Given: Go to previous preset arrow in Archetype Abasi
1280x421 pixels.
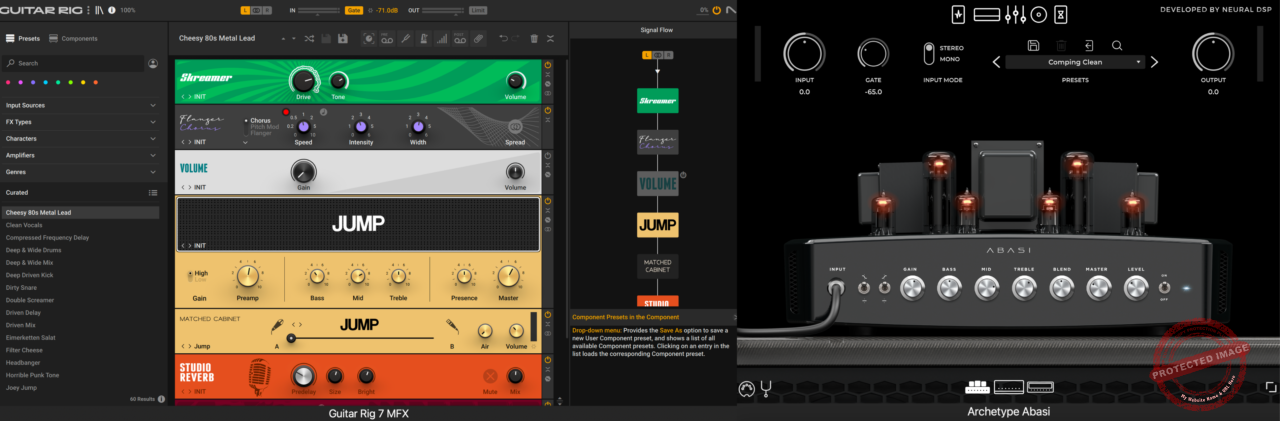Looking at the screenshot, I should (x=996, y=62).
